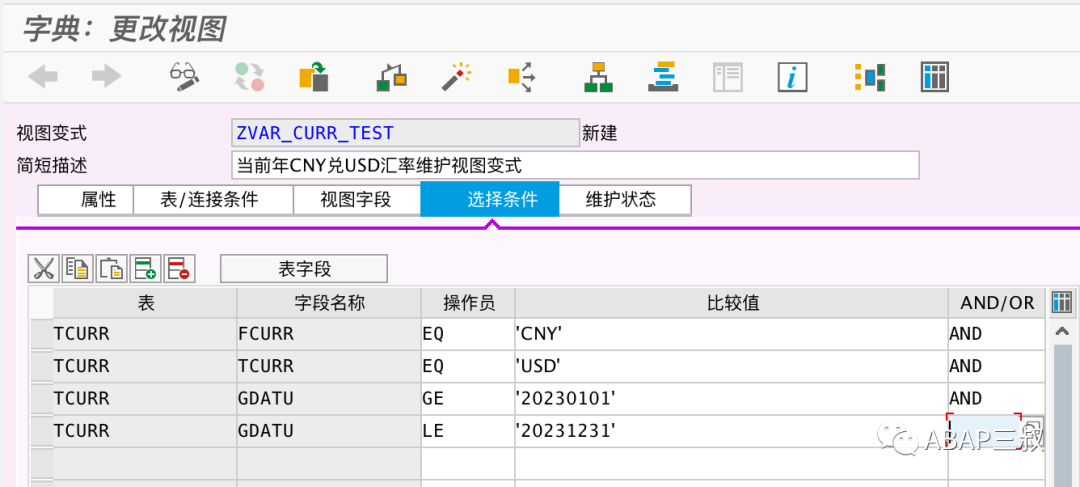
Task: Open the information 'i' icon
Action: coord(792,76)
